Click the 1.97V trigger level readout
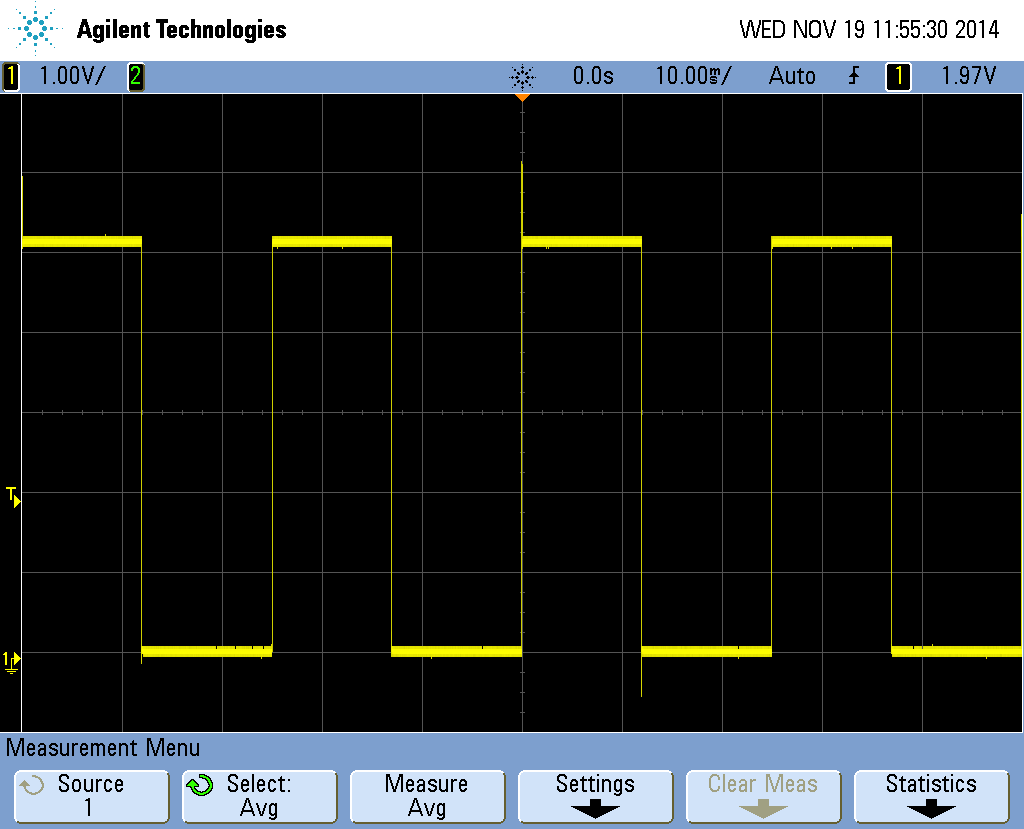The height and width of the screenshot is (829, 1024). [968, 76]
